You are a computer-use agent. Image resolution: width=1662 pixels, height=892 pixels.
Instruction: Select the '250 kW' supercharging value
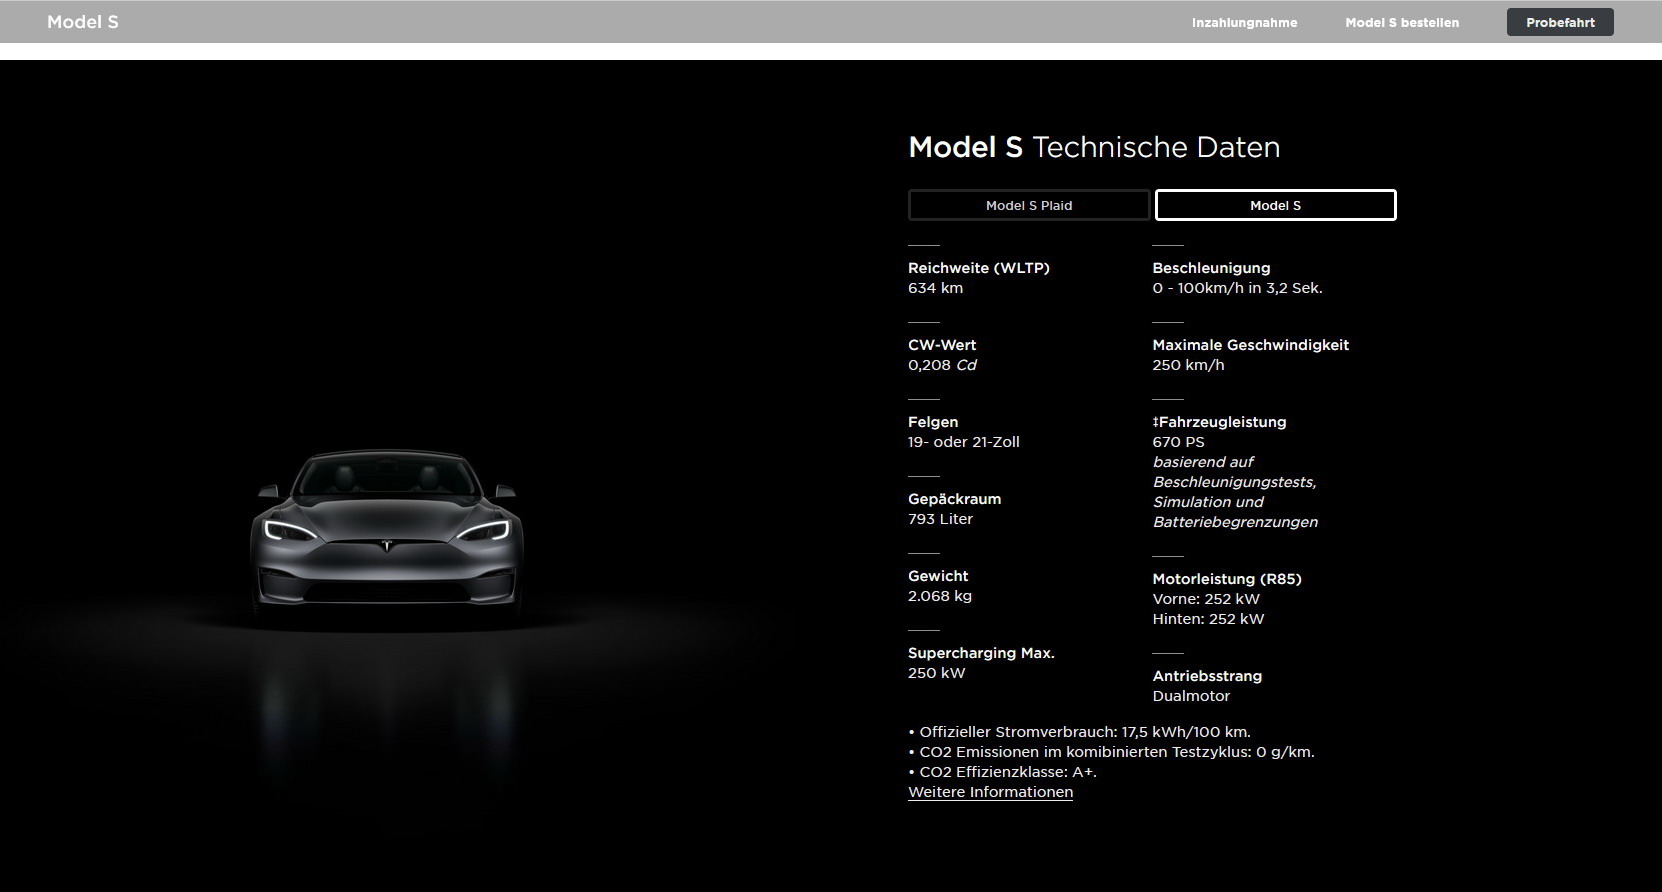click(936, 673)
